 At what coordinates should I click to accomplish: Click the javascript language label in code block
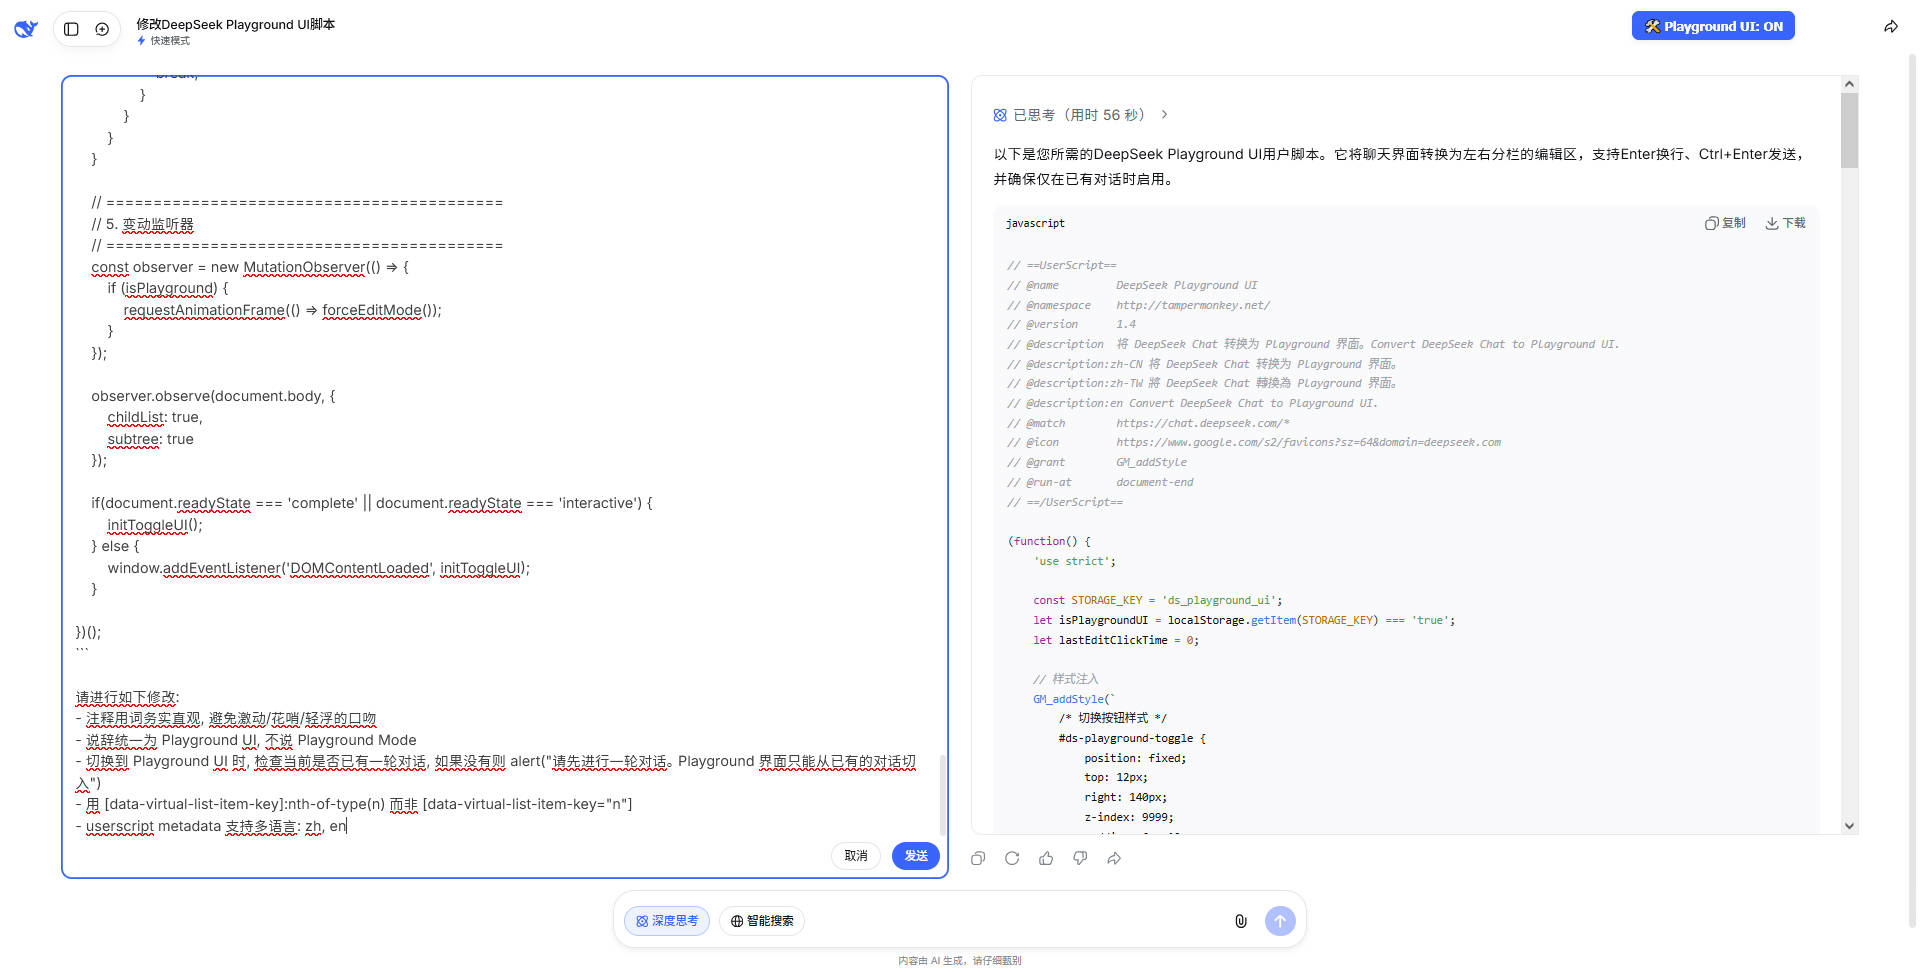click(x=1035, y=223)
